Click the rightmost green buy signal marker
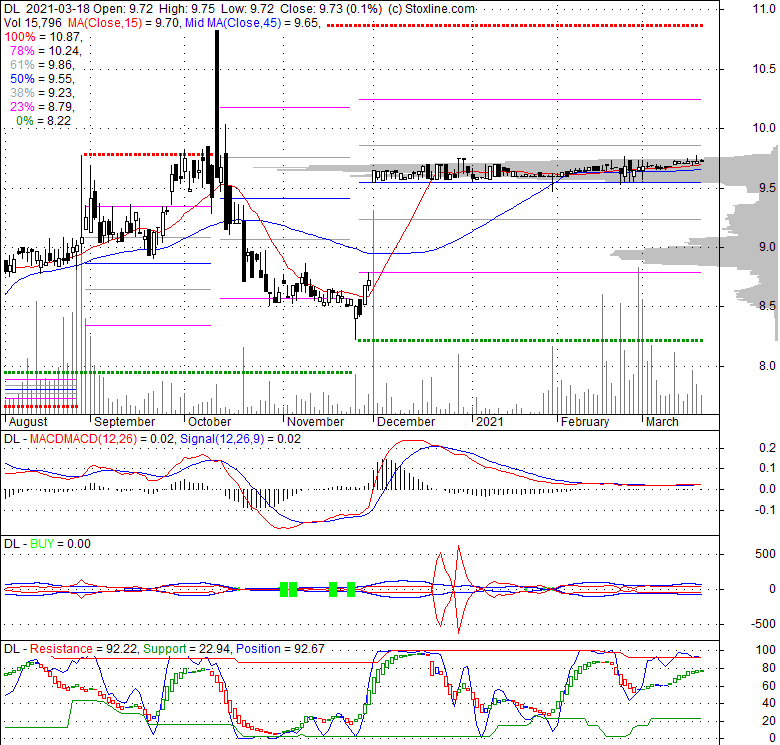 point(351,589)
